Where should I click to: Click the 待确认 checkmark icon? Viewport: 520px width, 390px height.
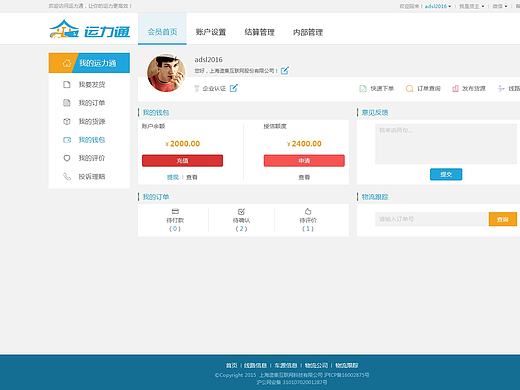(x=241, y=211)
